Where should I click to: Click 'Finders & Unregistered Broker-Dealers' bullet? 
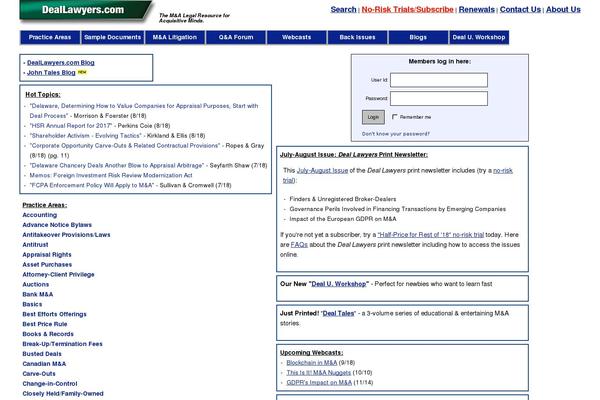click(342, 199)
